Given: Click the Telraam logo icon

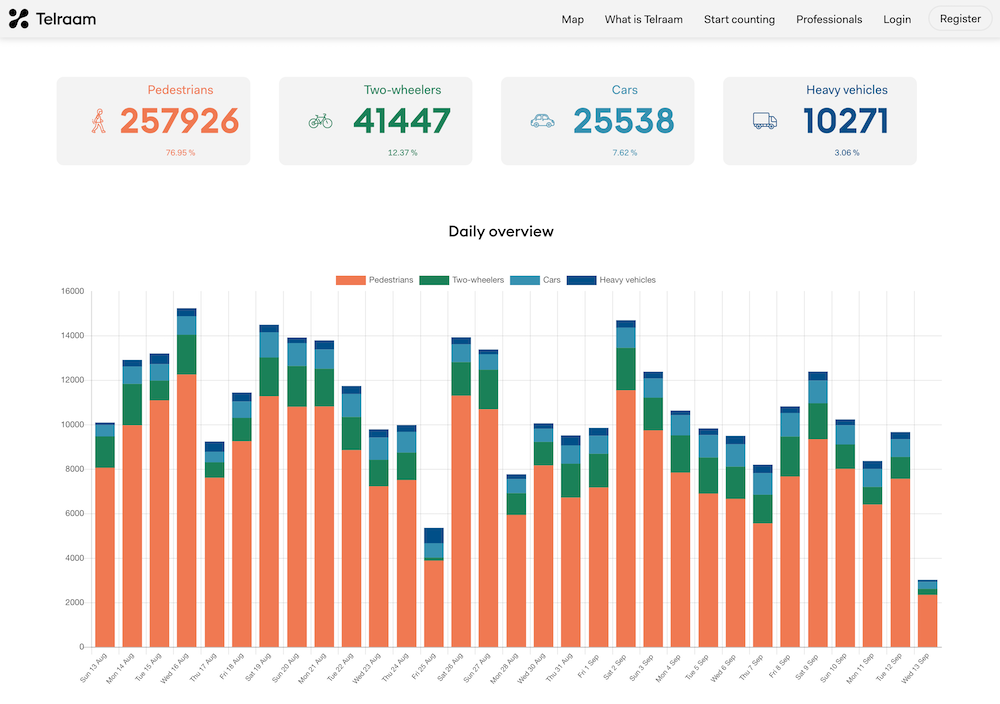Looking at the screenshot, I should pyautogui.click(x=18, y=18).
